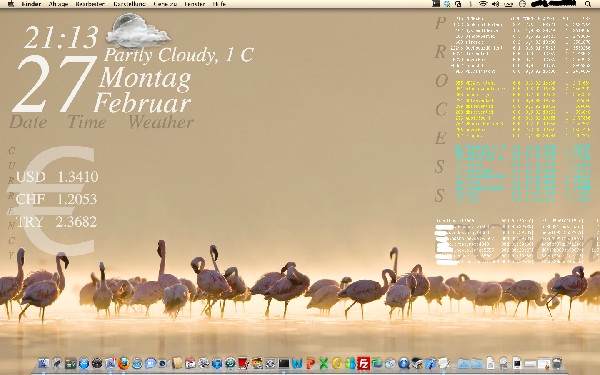Open PowerPoint orange P icon in Dock

coord(311,363)
